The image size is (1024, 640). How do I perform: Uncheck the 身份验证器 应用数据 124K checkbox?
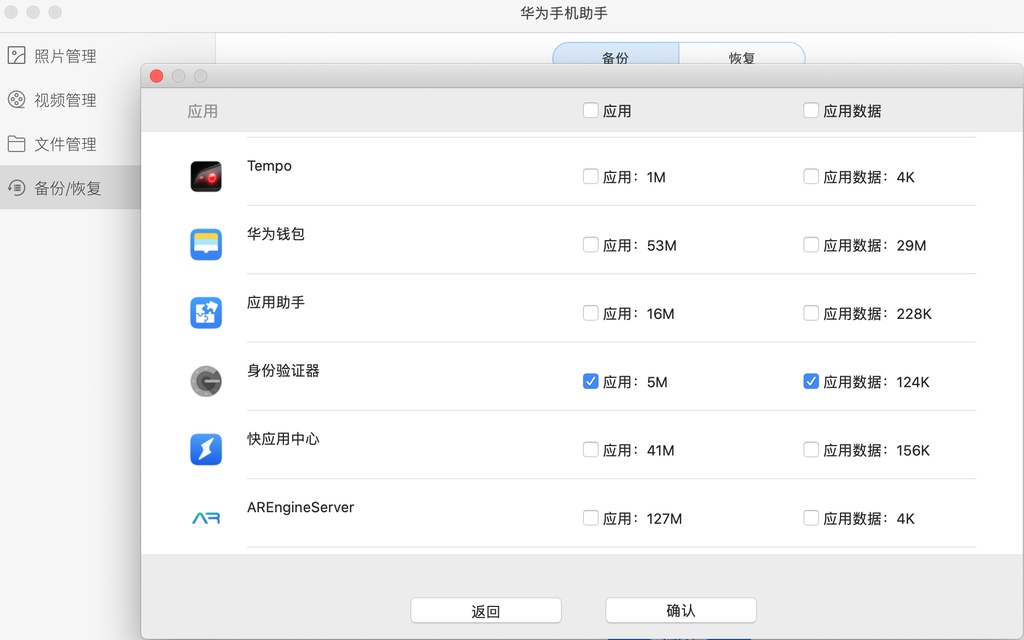(810, 381)
